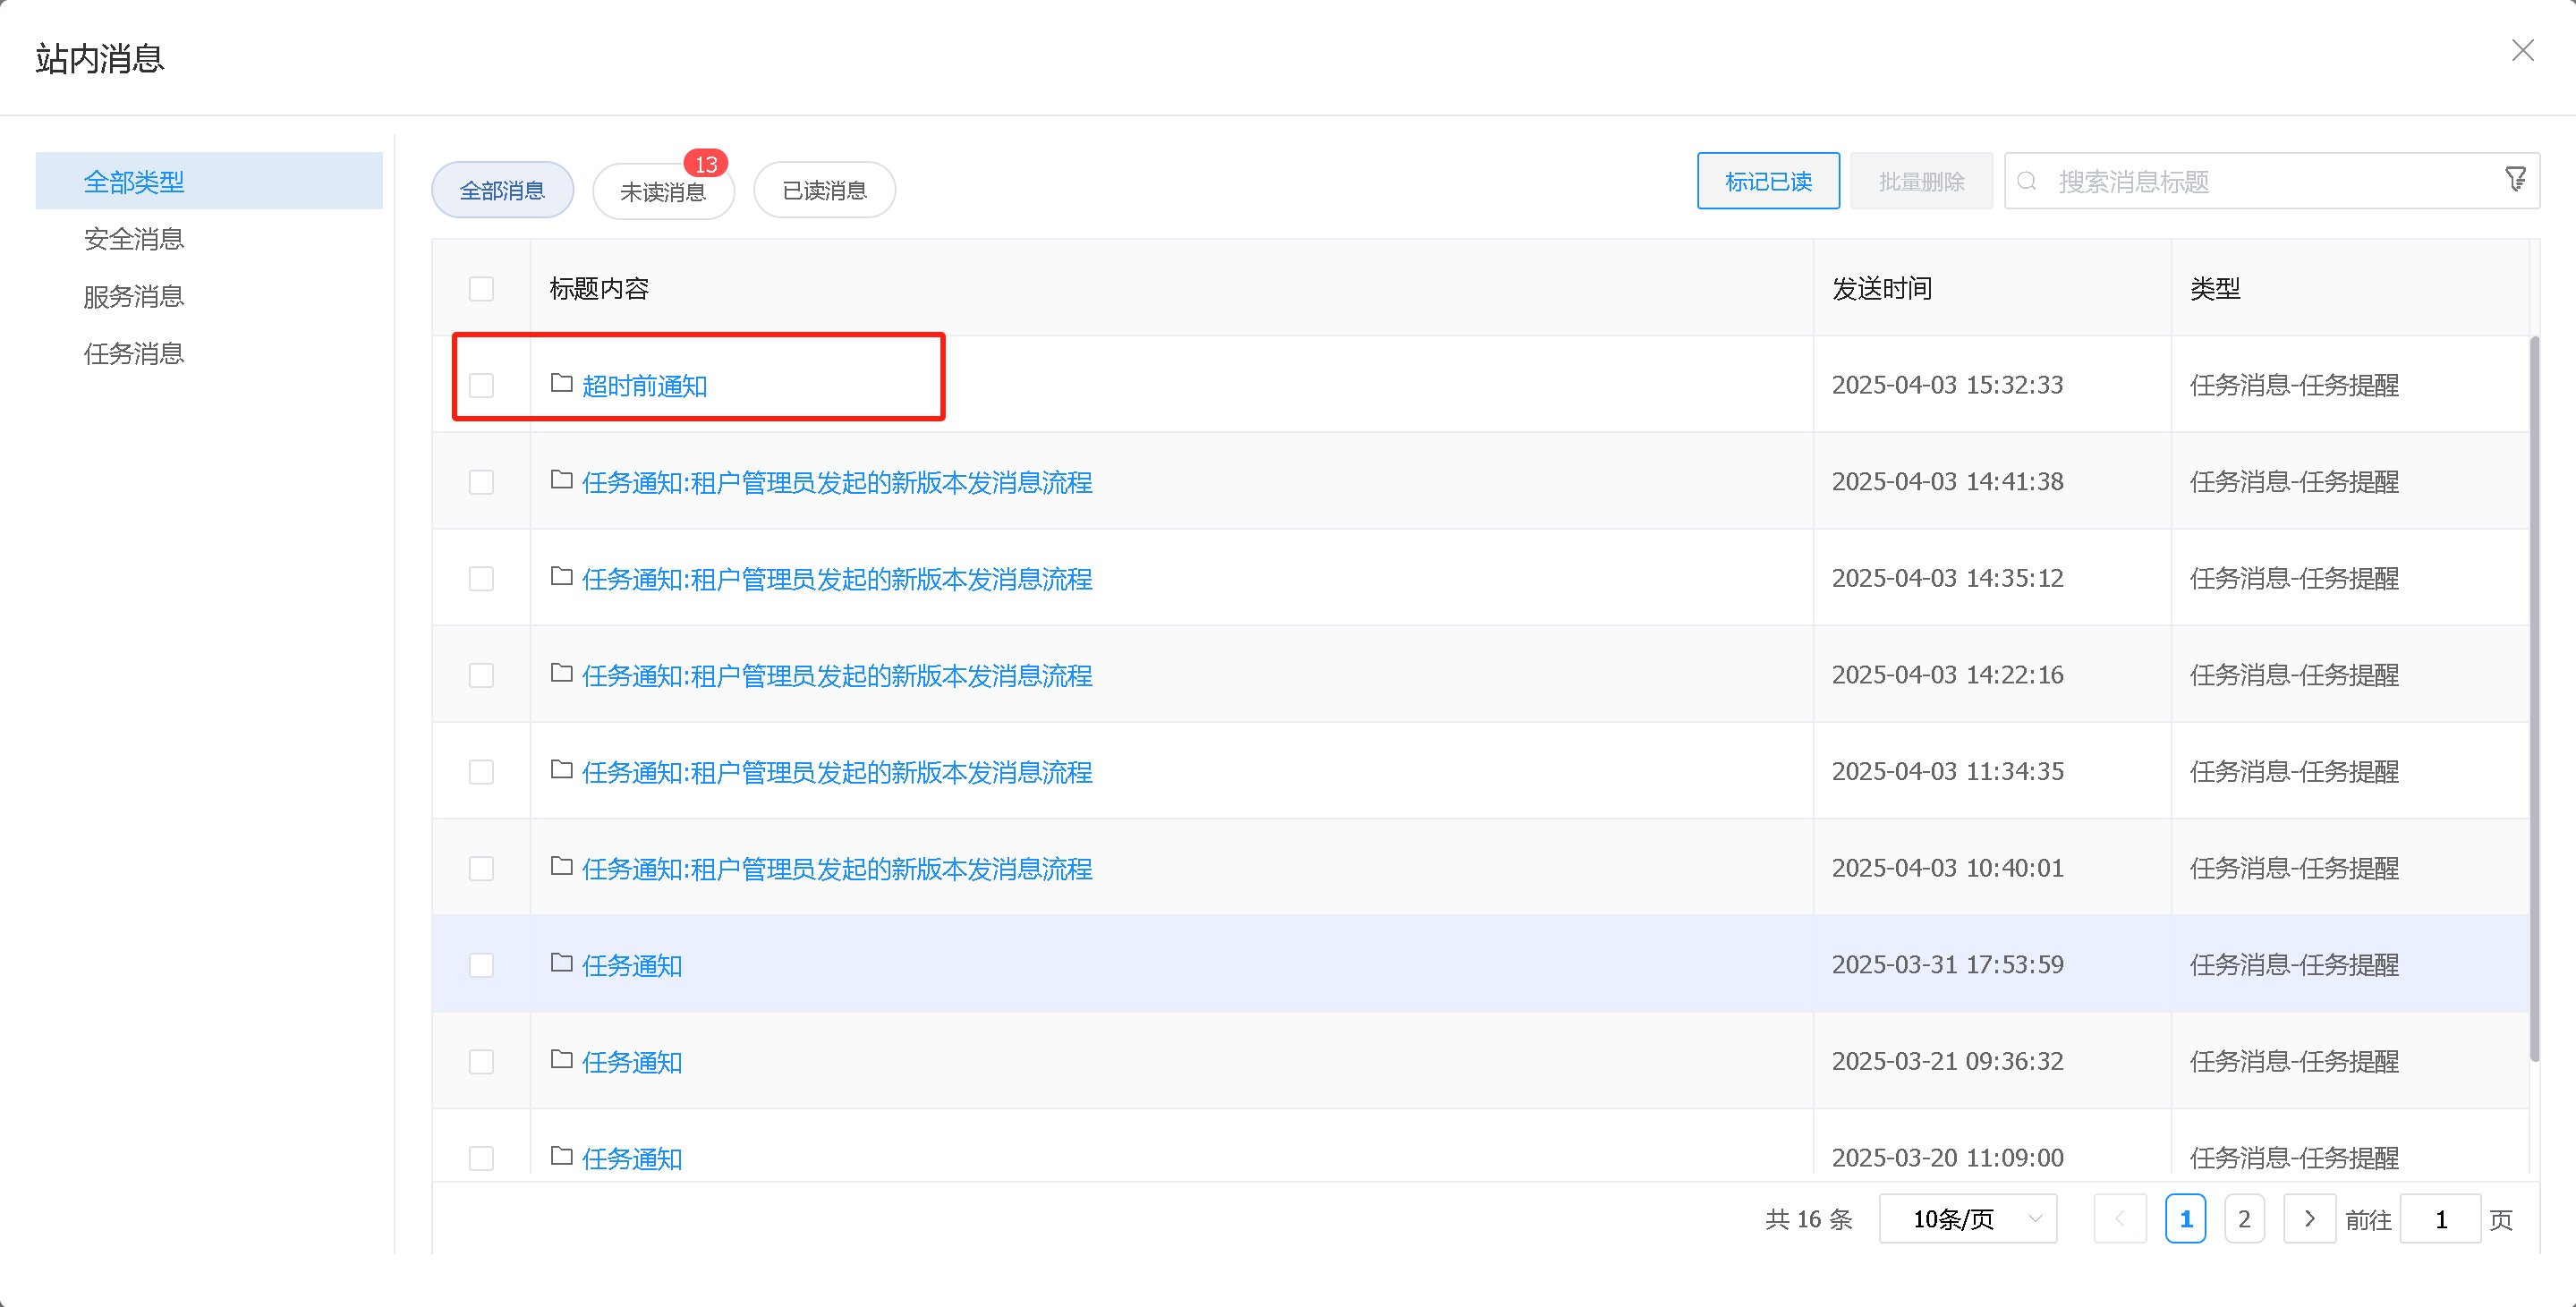Switch to 已读消息 tab
2576x1307 pixels.
[x=823, y=190]
